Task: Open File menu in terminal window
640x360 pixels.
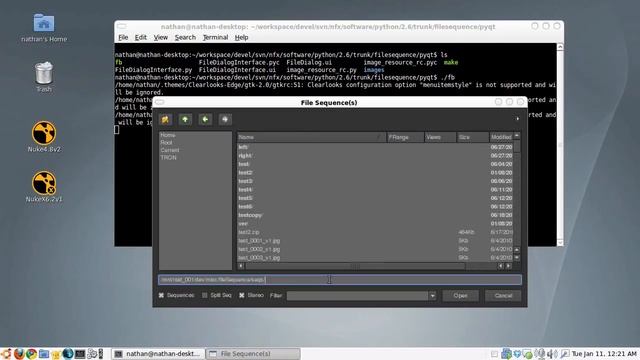Action: coord(123,37)
